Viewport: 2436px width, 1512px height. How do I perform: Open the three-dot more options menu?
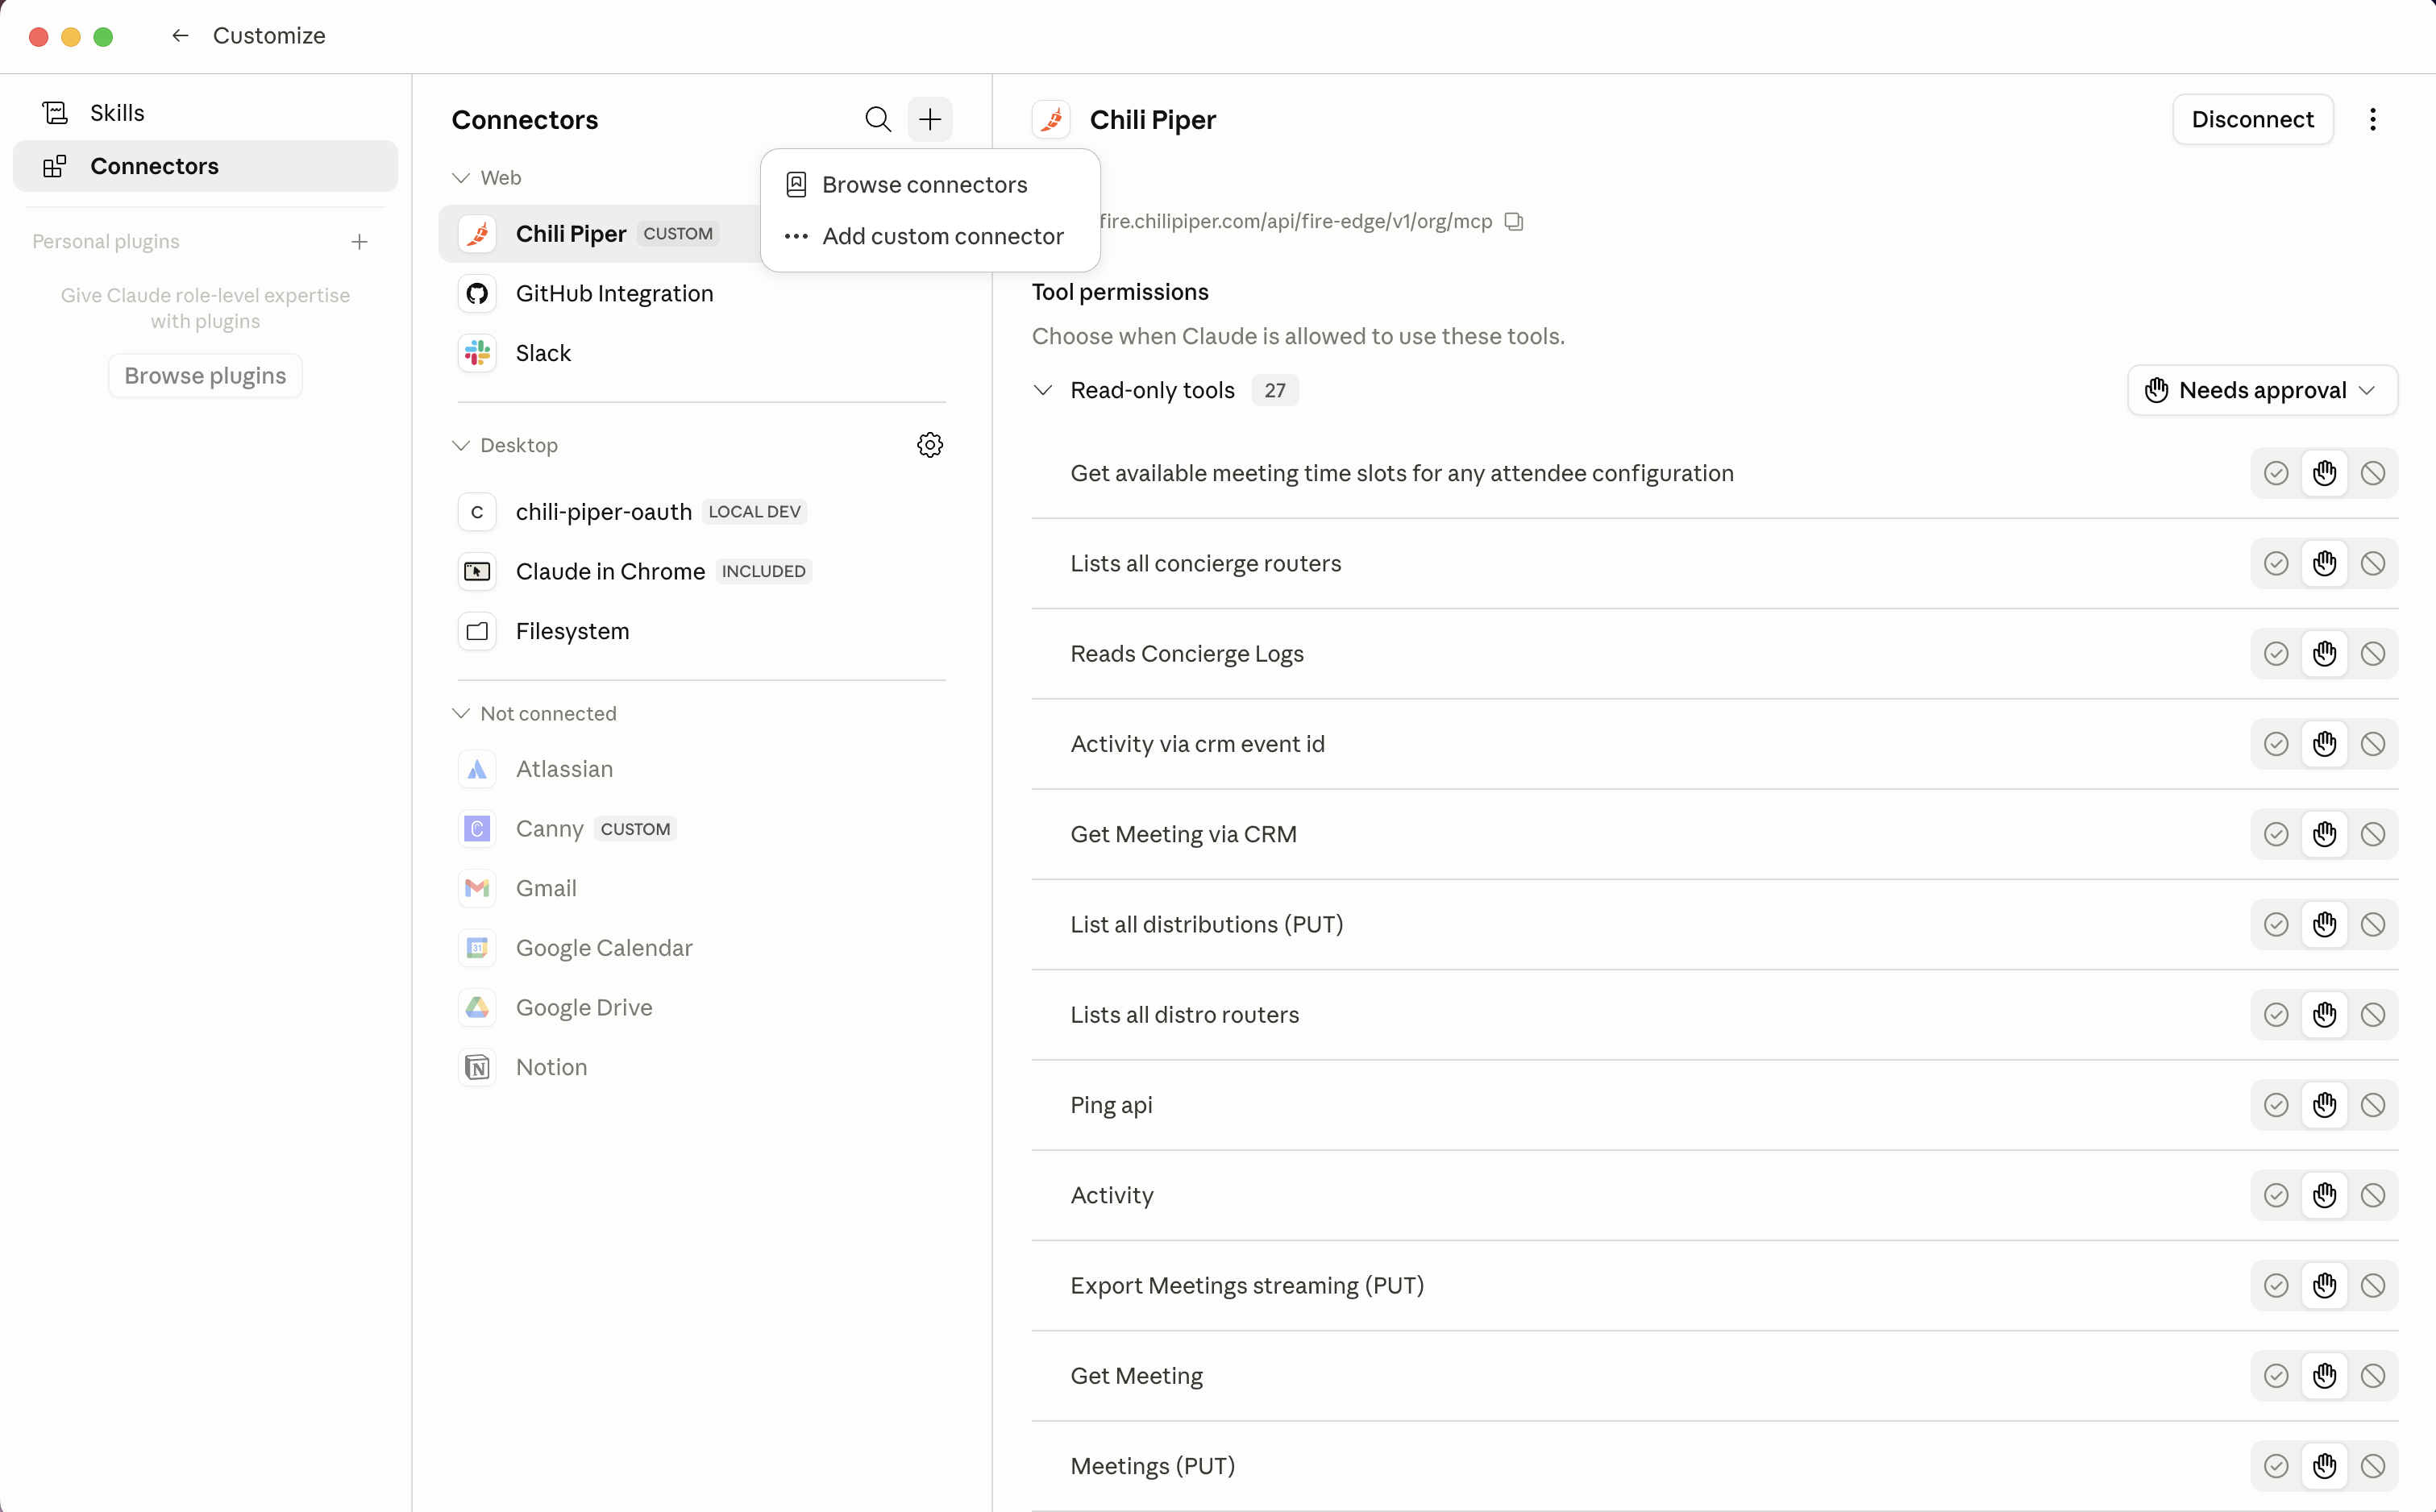click(2372, 119)
